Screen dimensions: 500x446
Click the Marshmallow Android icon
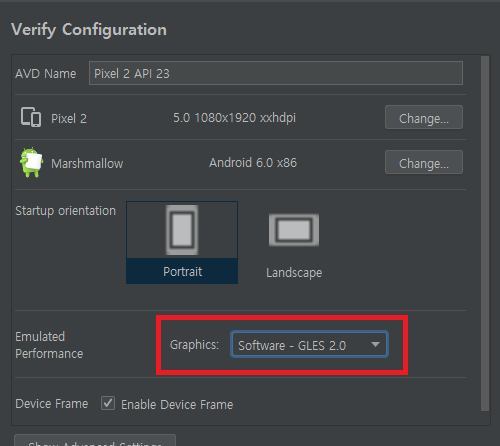pos(31,162)
